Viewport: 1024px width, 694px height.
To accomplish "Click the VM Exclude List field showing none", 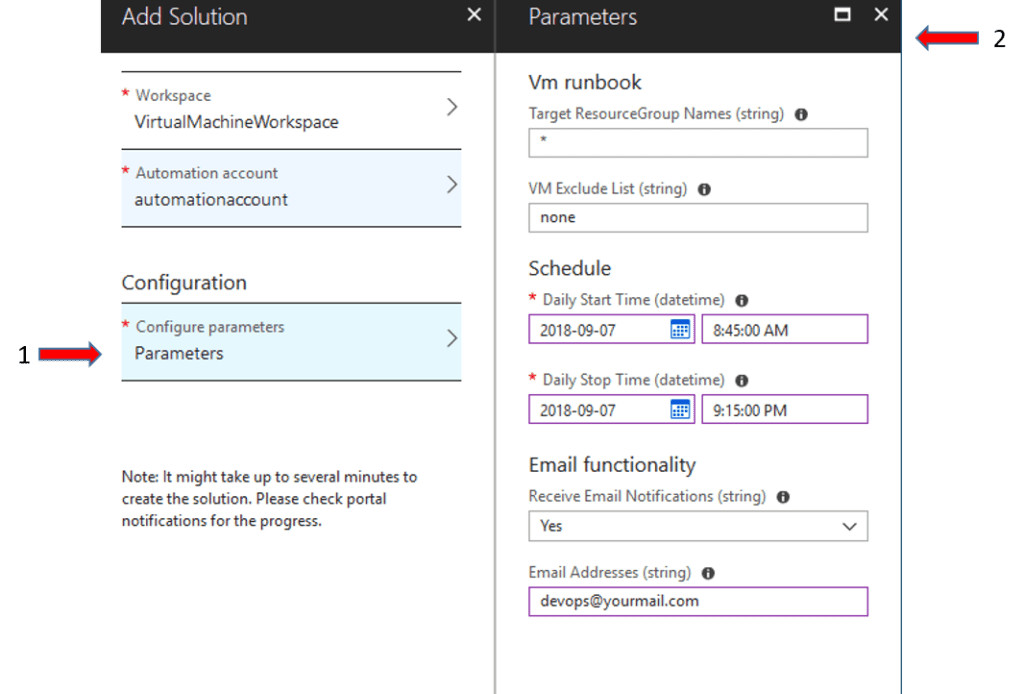I will (x=697, y=217).
